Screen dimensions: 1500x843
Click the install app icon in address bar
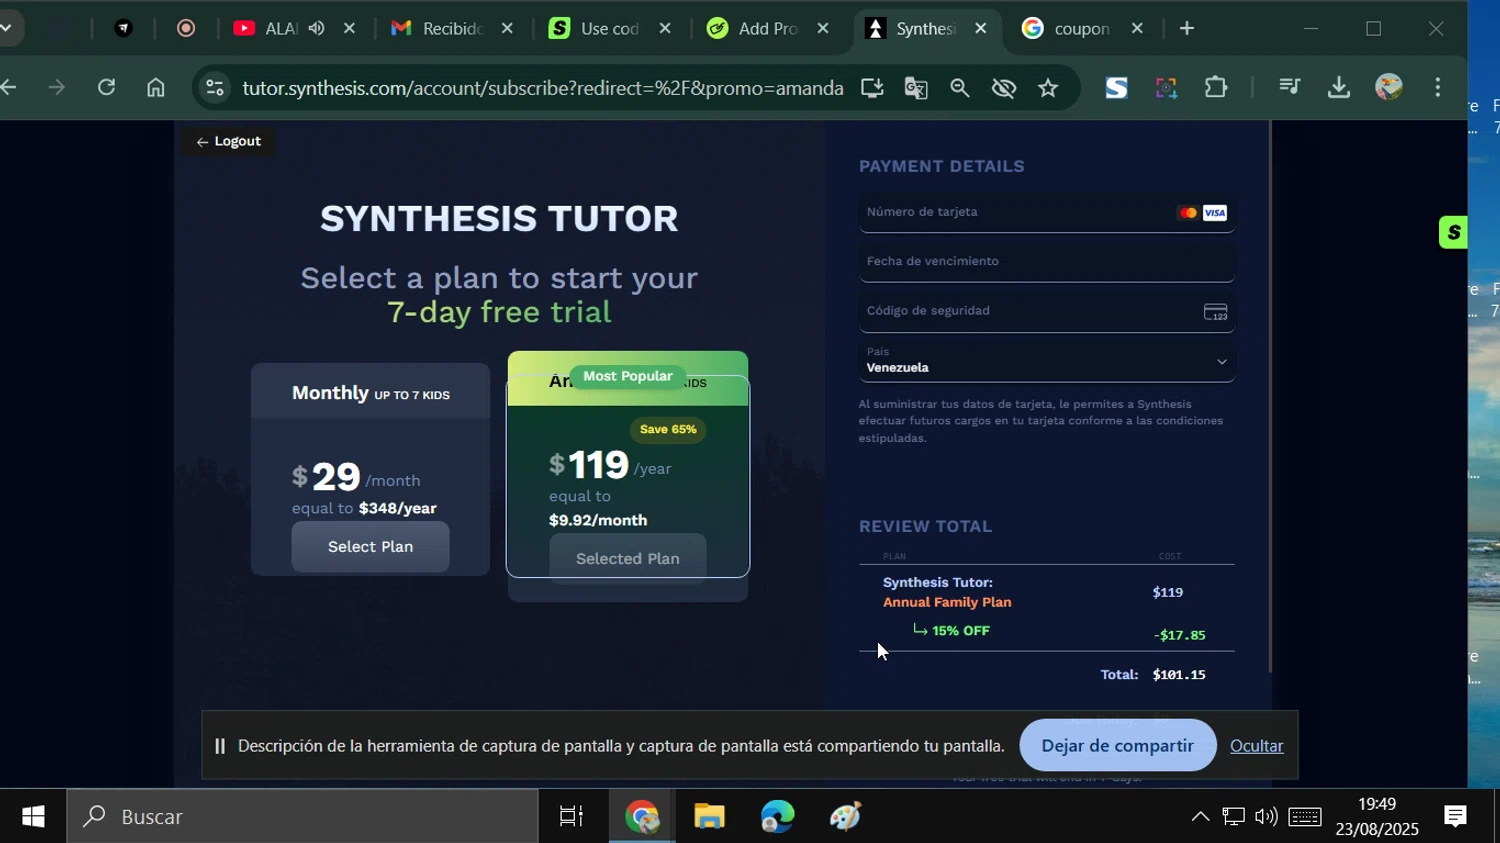click(872, 88)
